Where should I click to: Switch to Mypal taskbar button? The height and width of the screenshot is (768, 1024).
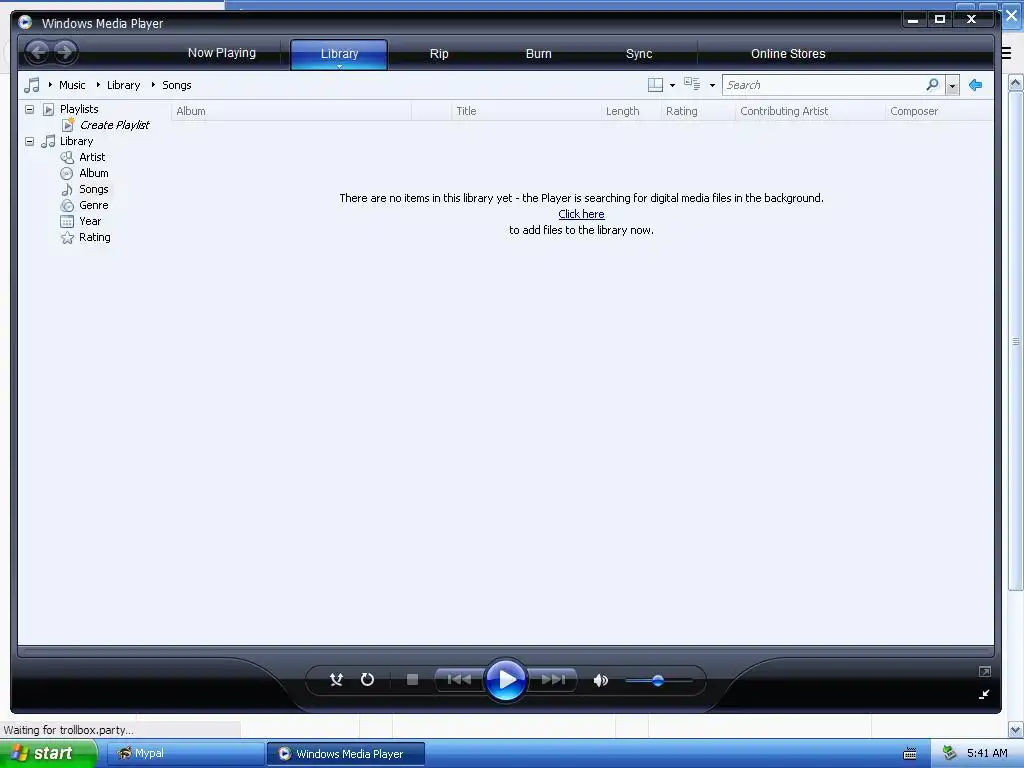(x=185, y=753)
